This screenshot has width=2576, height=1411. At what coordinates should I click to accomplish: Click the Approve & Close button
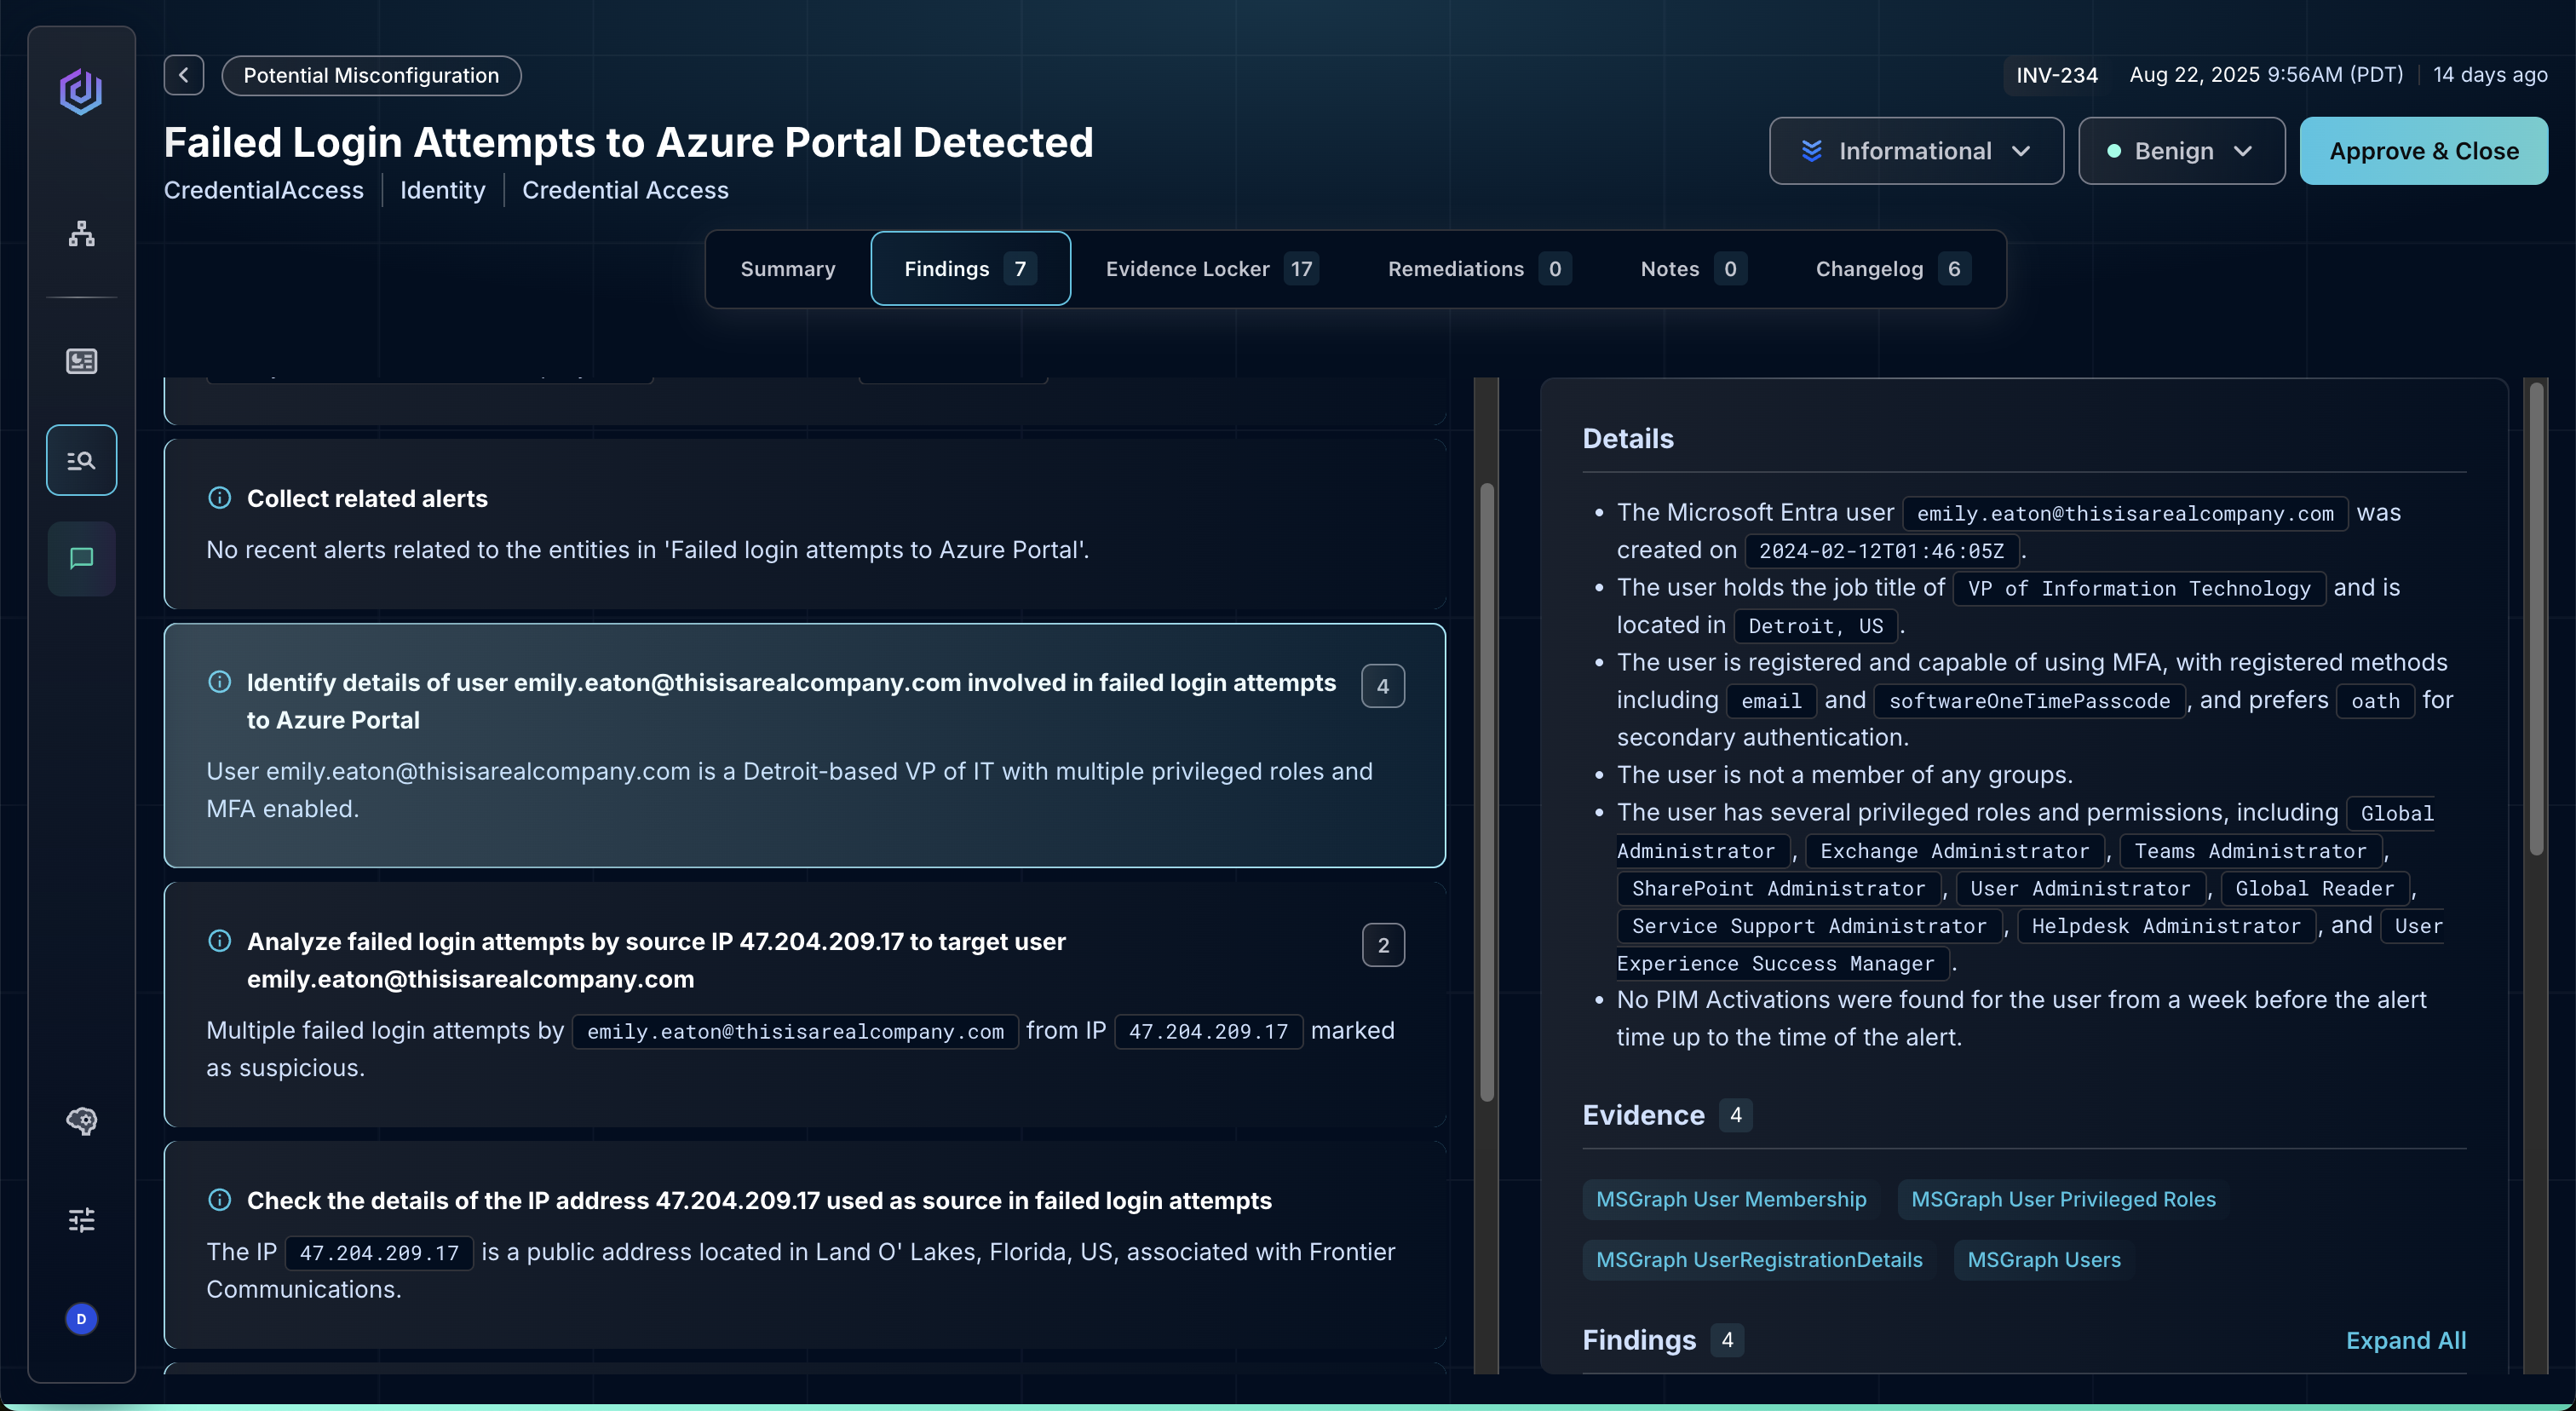click(2423, 151)
